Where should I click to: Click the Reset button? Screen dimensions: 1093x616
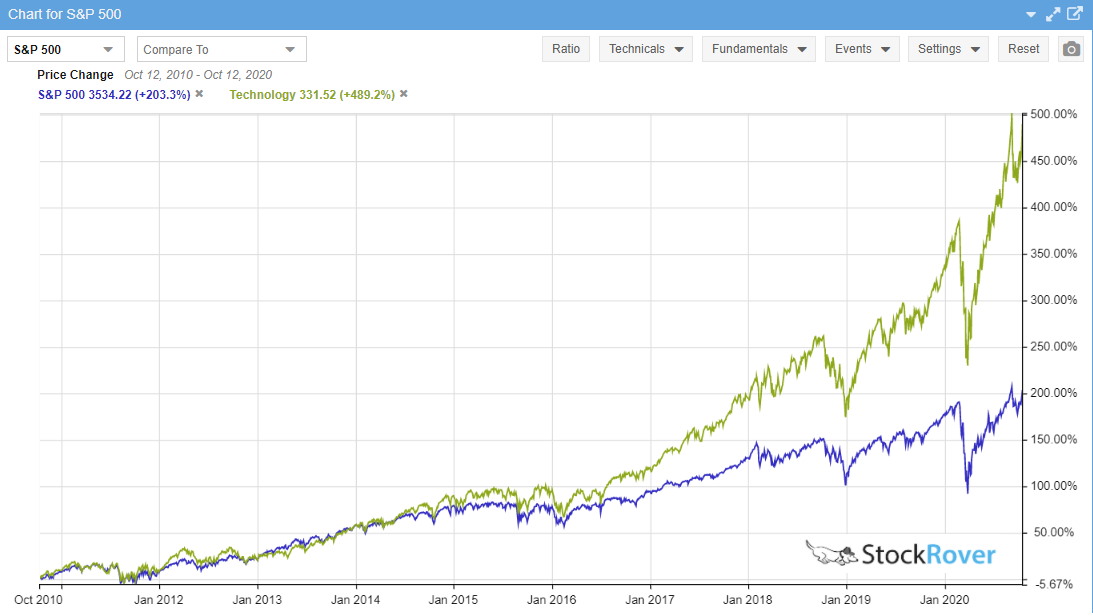click(x=1023, y=48)
